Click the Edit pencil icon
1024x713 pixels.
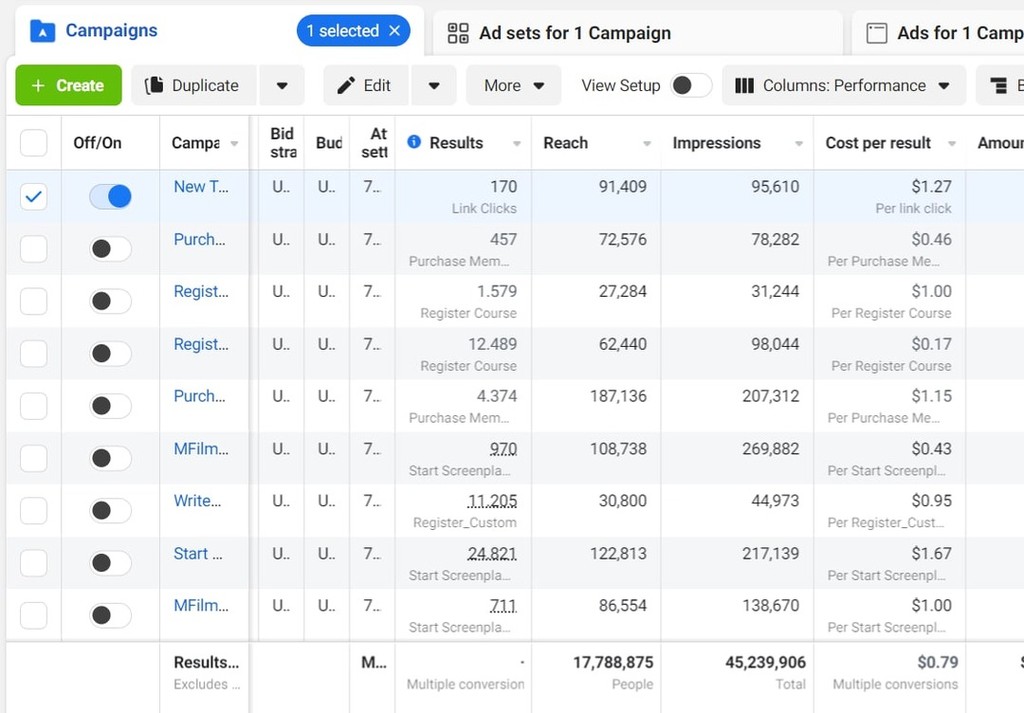(346, 86)
